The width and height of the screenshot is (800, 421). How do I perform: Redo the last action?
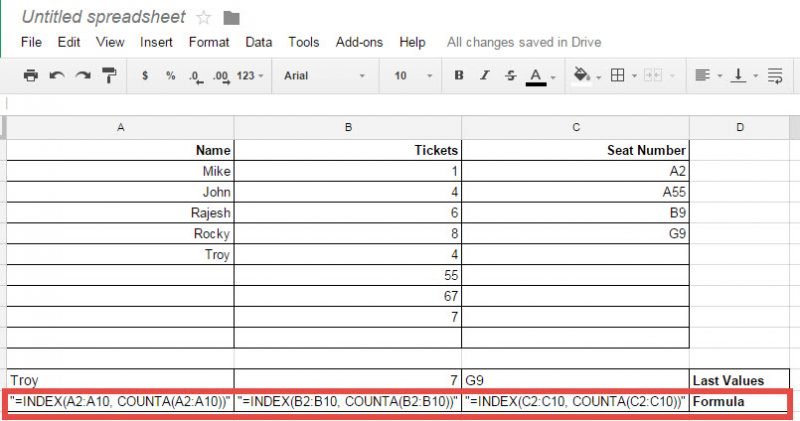tap(83, 76)
